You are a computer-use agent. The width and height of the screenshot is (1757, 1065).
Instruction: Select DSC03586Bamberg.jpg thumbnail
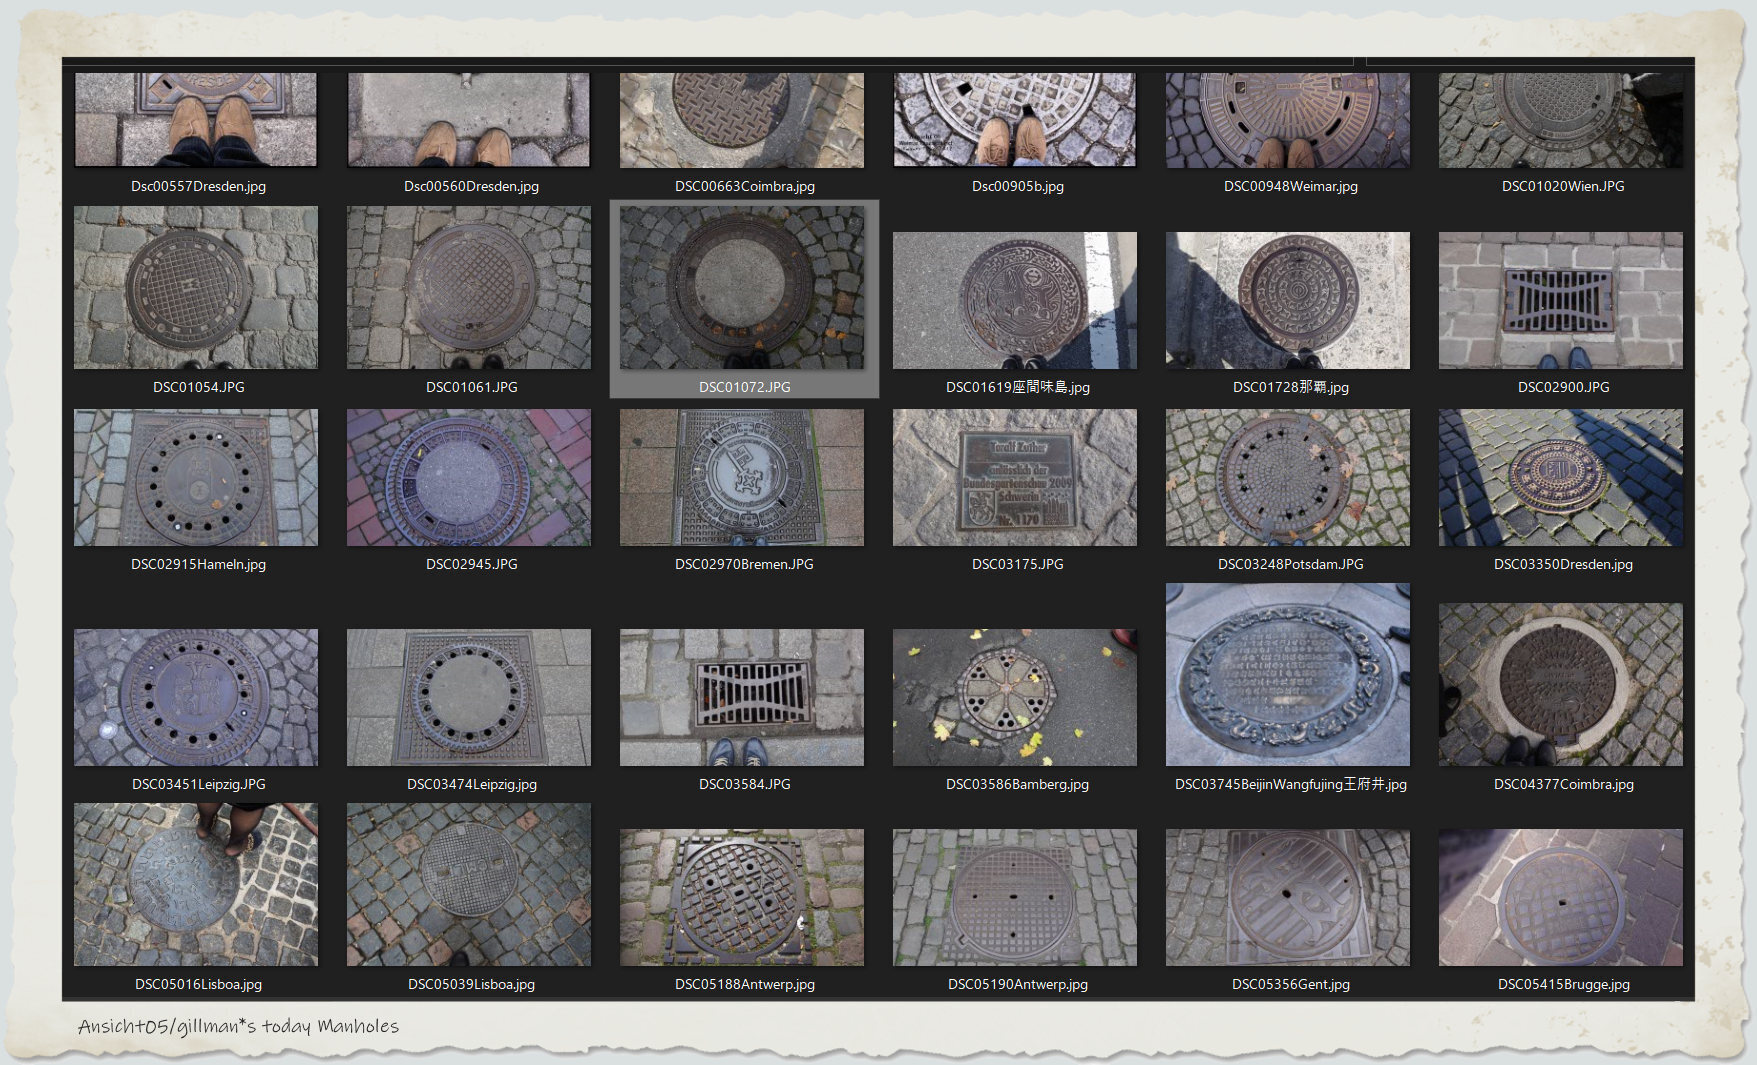pyautogui.click(x=1015, y=698)
